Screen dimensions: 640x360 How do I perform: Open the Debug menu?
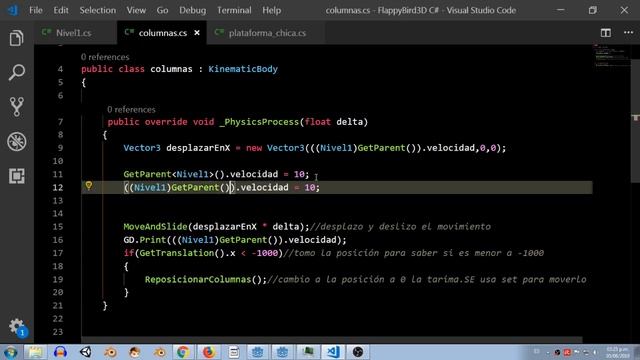coord(192,10)
